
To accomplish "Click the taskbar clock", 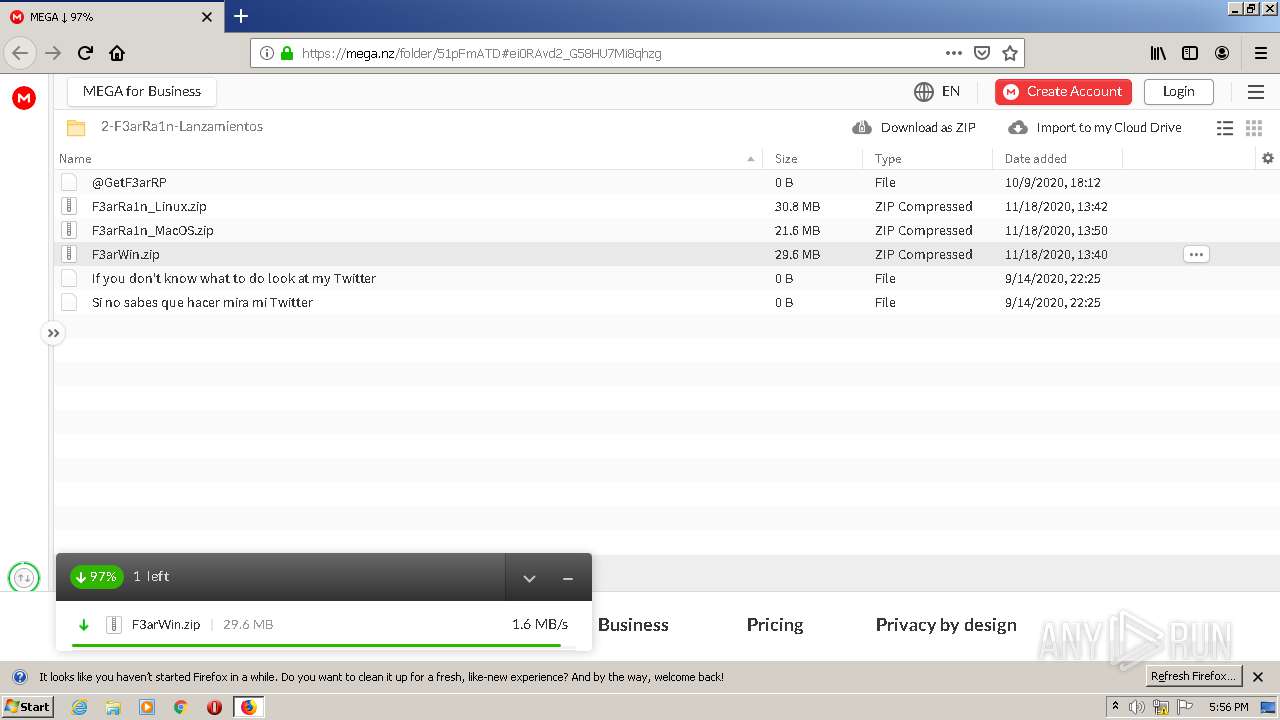I will click(1228, 707).
